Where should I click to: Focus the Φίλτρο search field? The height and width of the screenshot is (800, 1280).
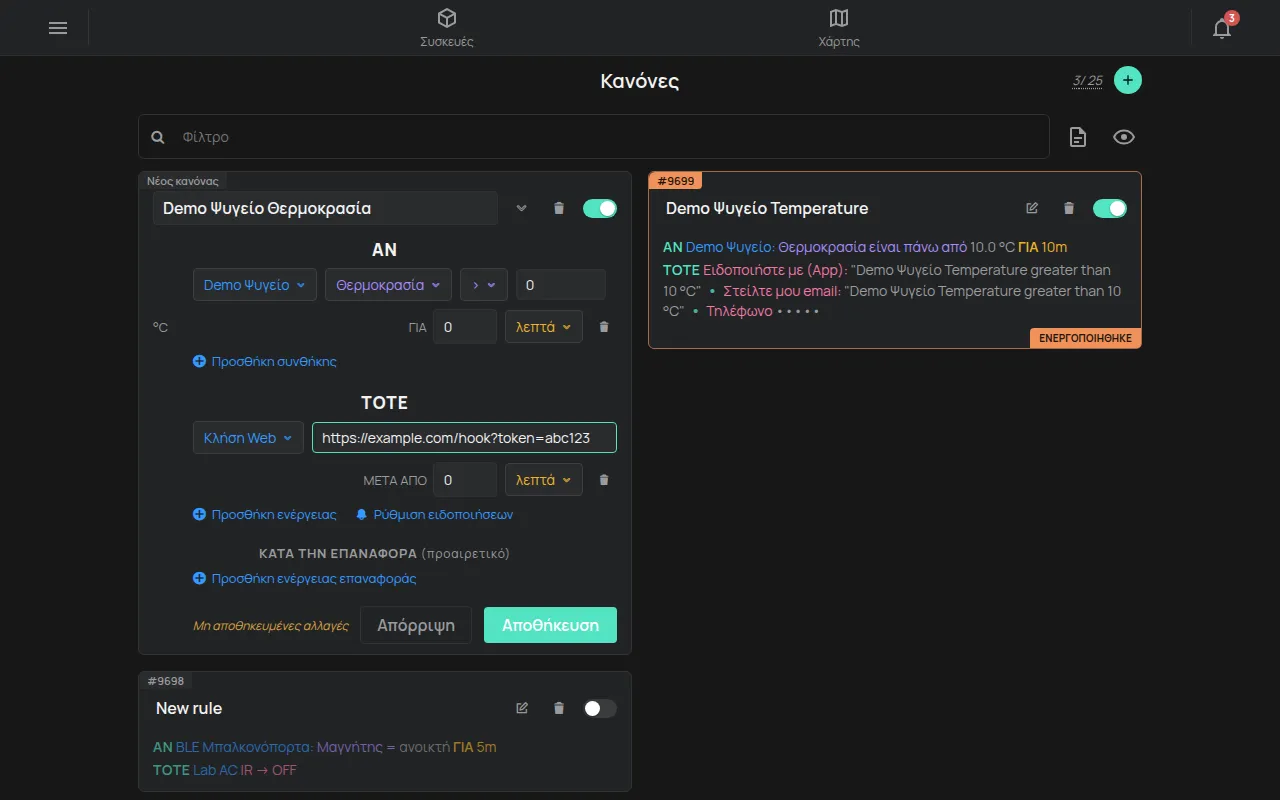[594, 137]
